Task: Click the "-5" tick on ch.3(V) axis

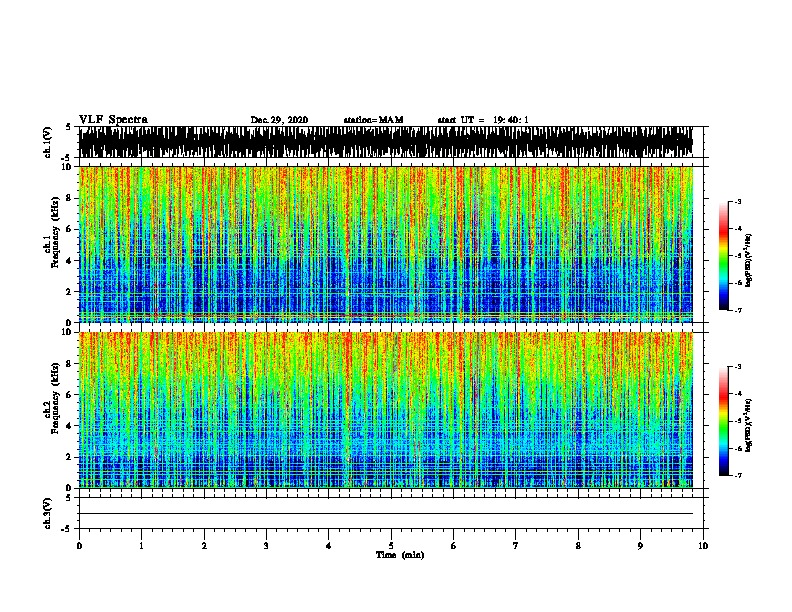Action: point(68,529)
